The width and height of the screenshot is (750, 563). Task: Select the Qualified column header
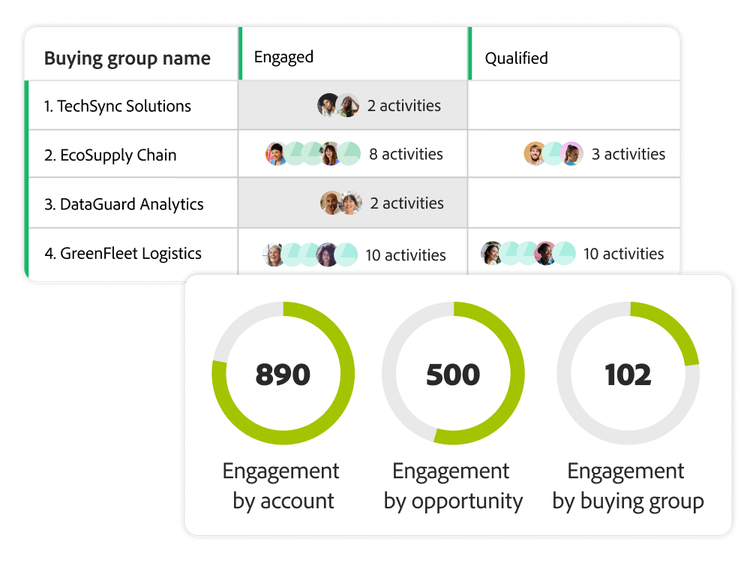516,58
